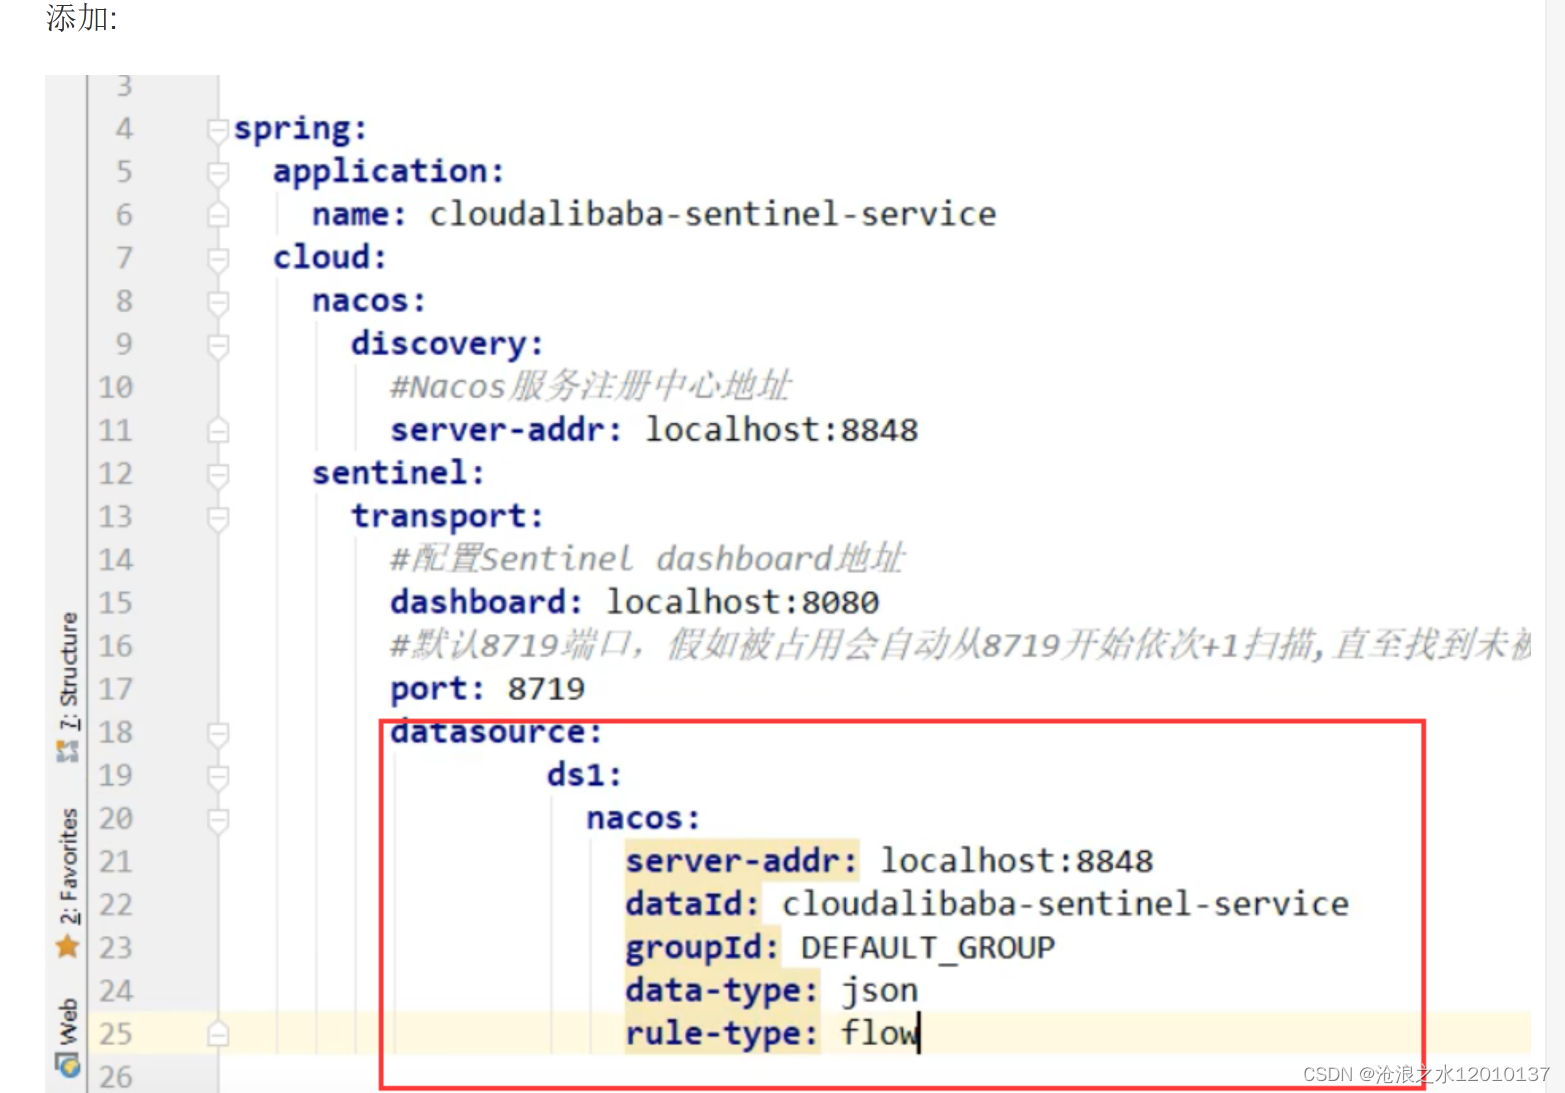1565x1093 pixels.
Task: Click the port value '8719'
Action: coord(546,689)
